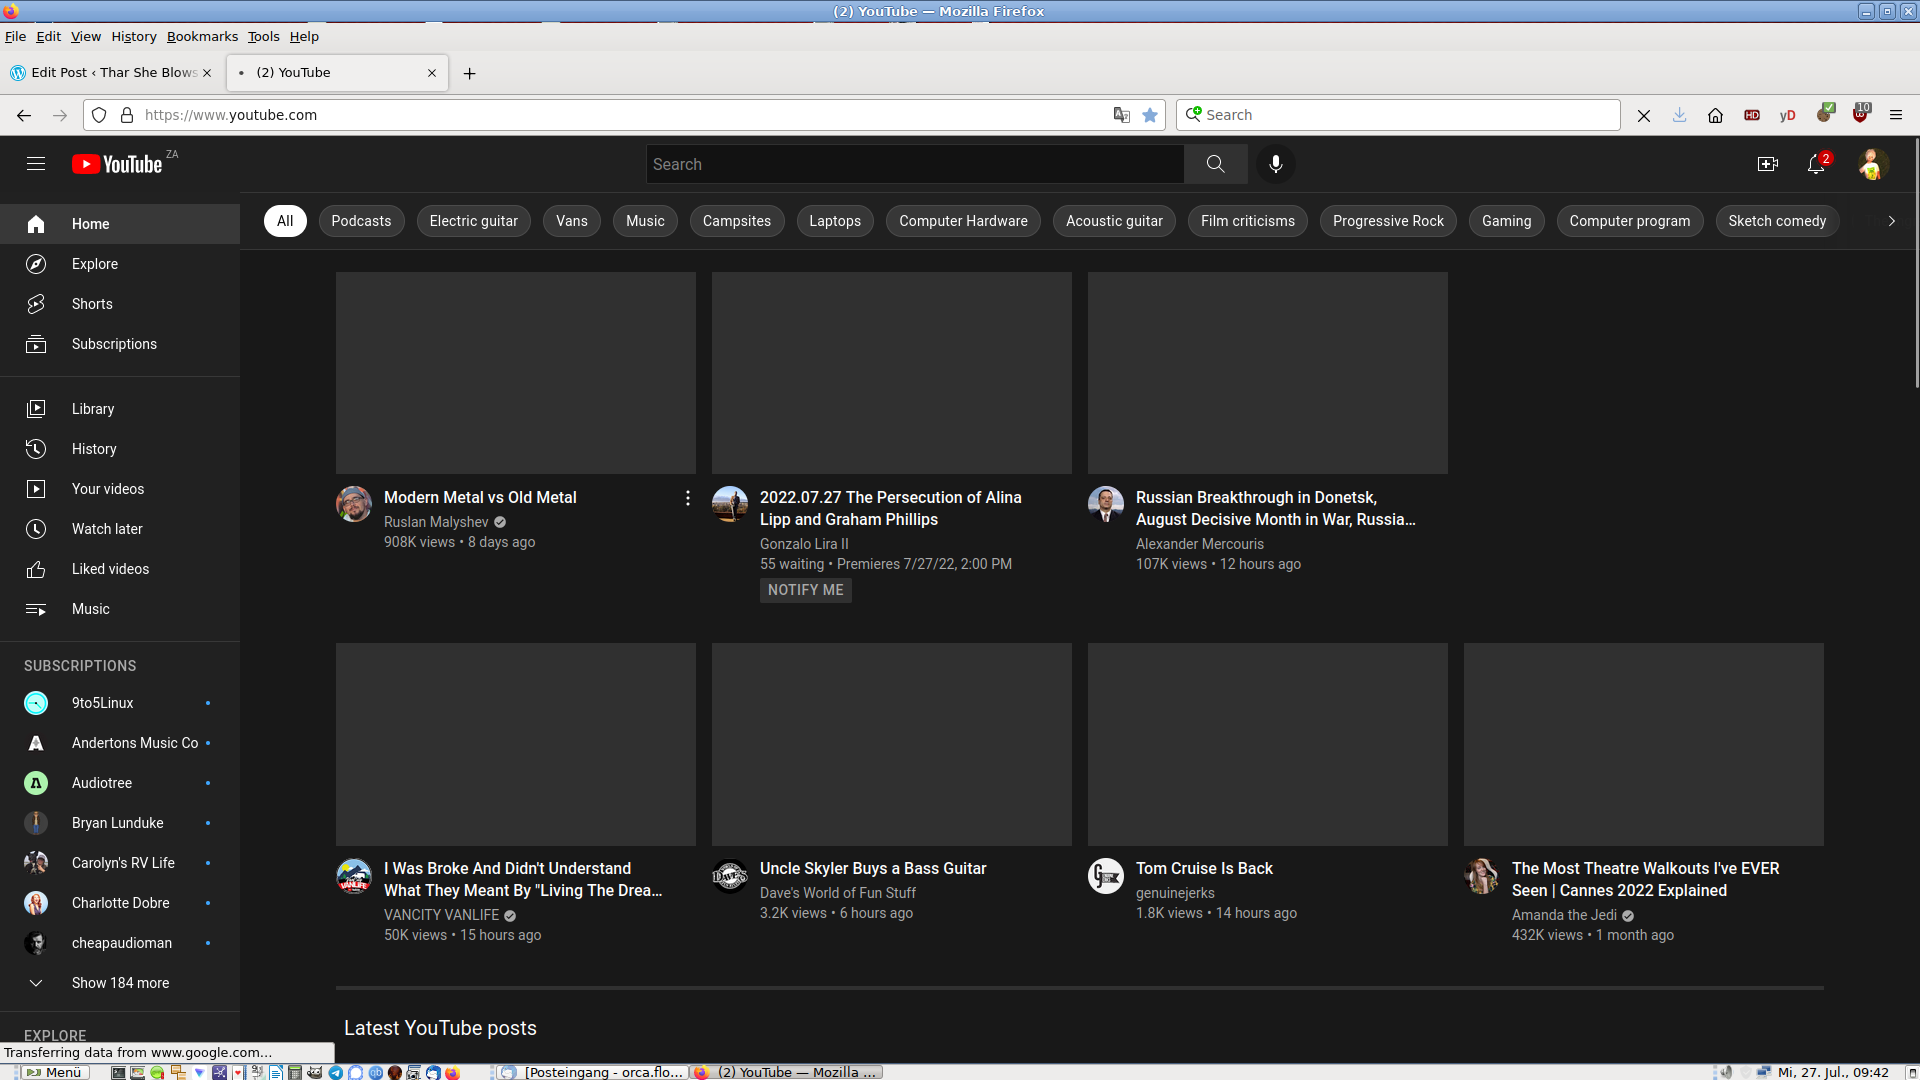Select the Electric guitar filter chip

(x=473, y=221)
